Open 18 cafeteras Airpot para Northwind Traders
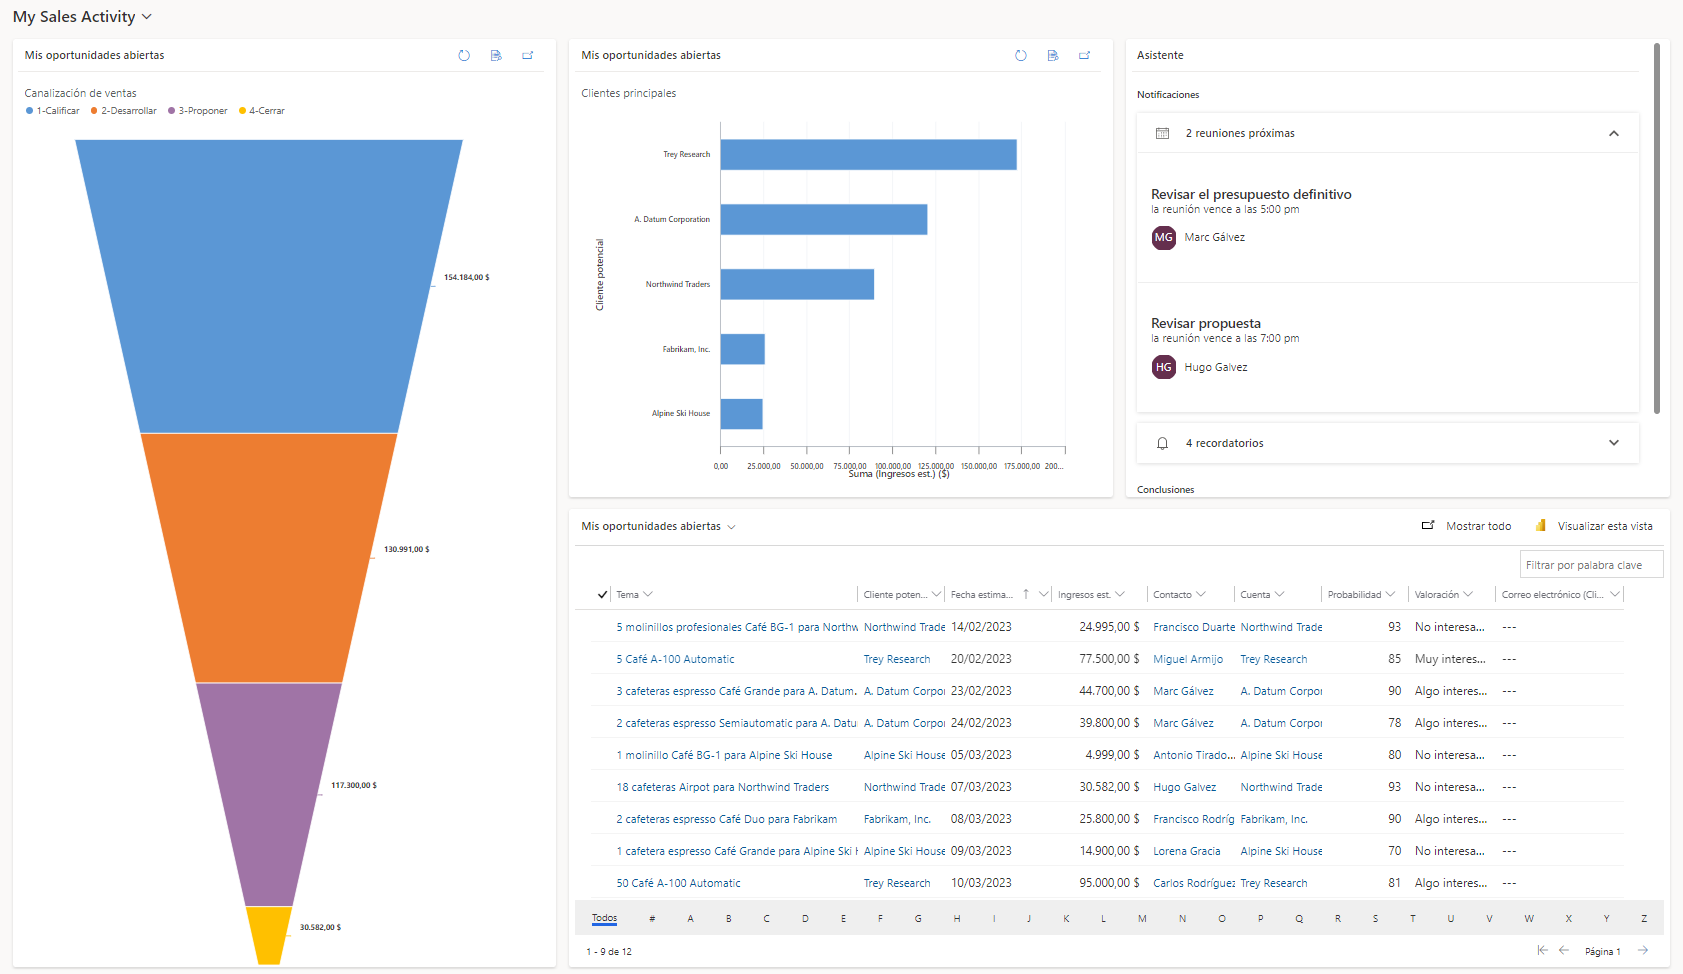This screenshot has width=1683, height=974. click(722, 787)
